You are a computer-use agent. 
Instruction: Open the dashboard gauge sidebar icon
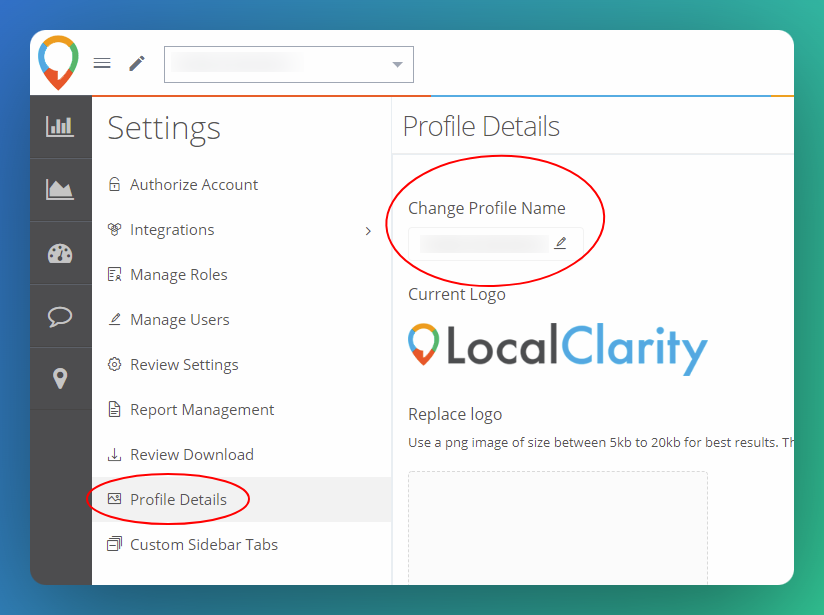[x=60, y=253]
